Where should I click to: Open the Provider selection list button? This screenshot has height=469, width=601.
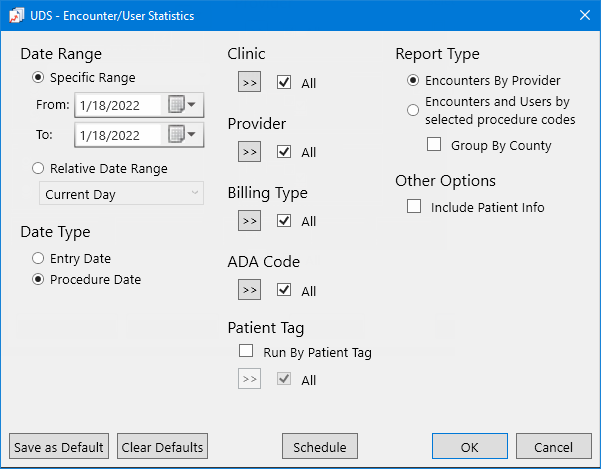coord(250,152)
